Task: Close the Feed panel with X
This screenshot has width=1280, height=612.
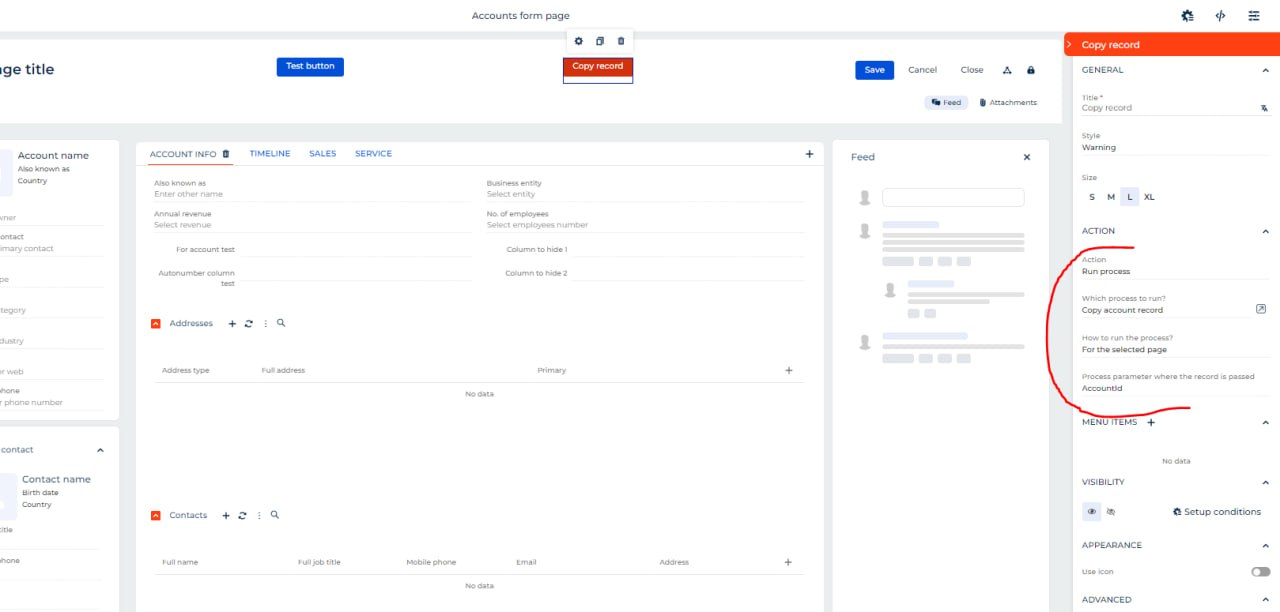Action: pos(1026,157)
